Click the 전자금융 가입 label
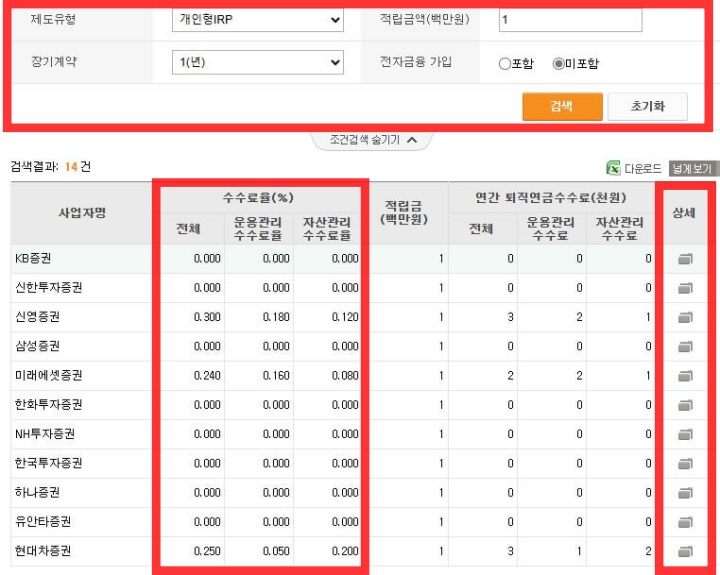Screen dimensions: 720x575 click(416, 62)
